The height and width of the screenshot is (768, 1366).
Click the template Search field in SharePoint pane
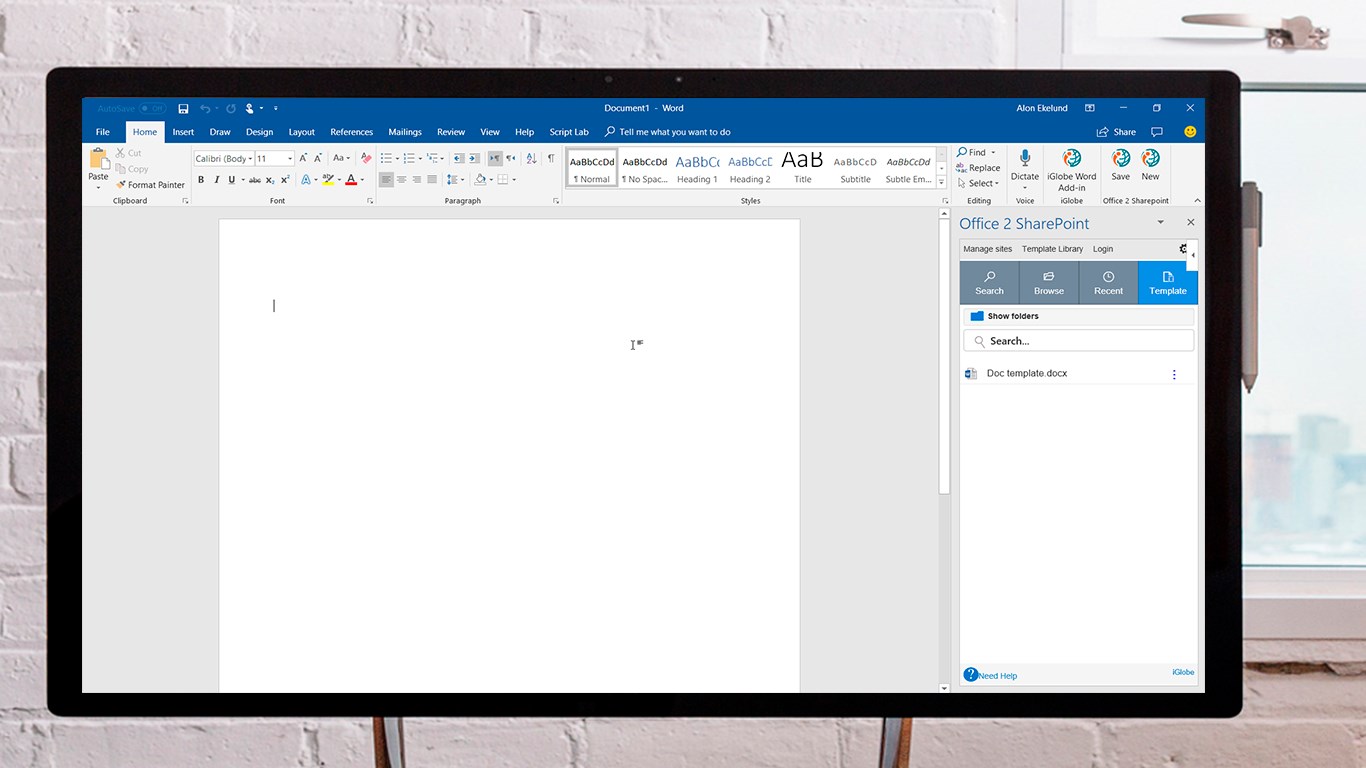1079,341
